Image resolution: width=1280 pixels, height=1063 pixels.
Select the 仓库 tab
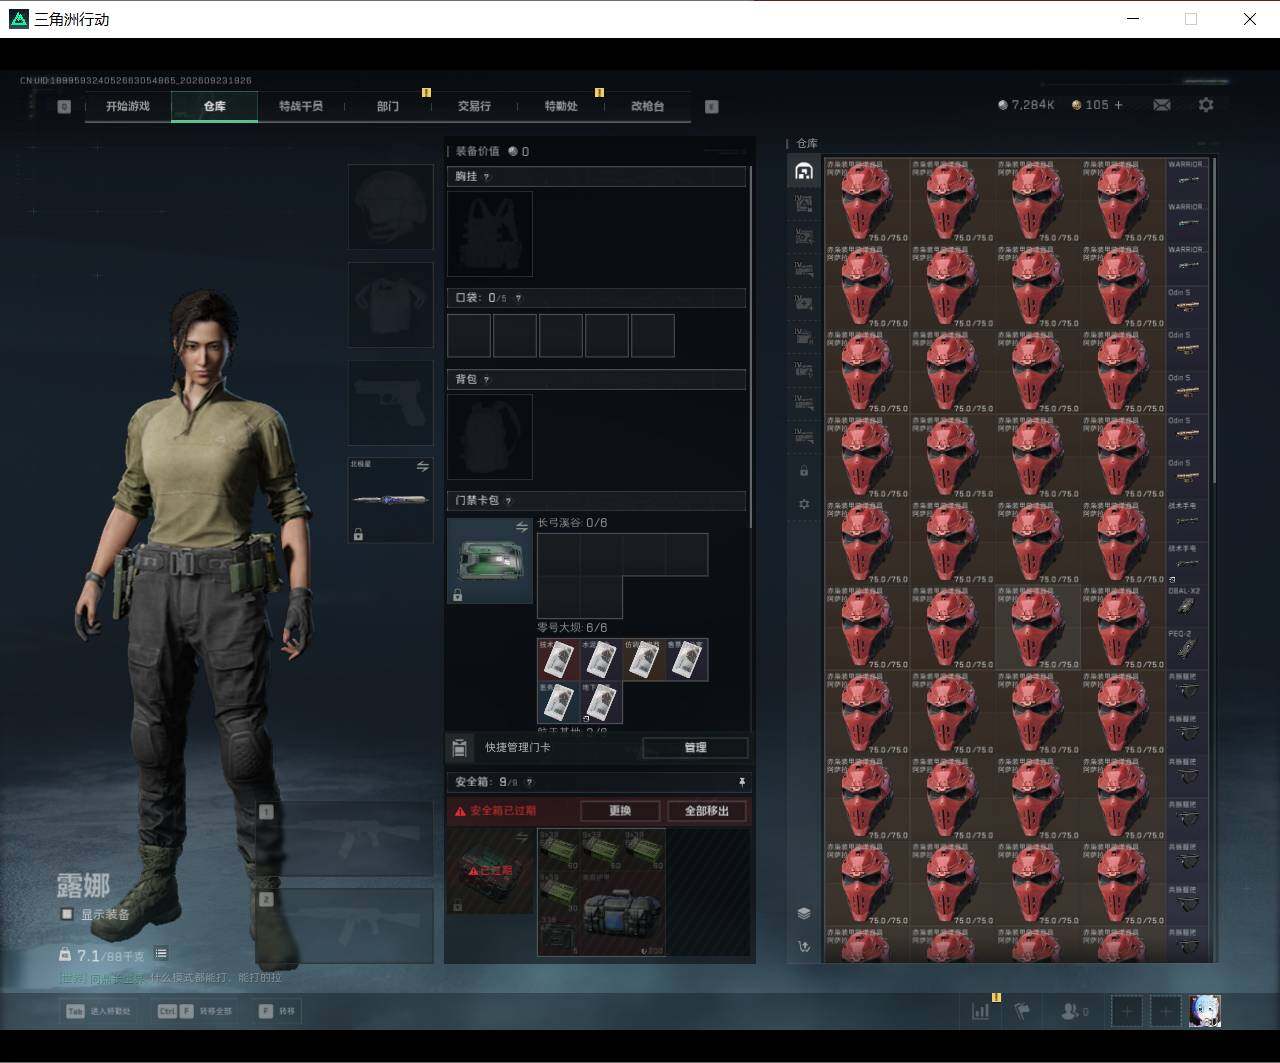coord(215,106)
